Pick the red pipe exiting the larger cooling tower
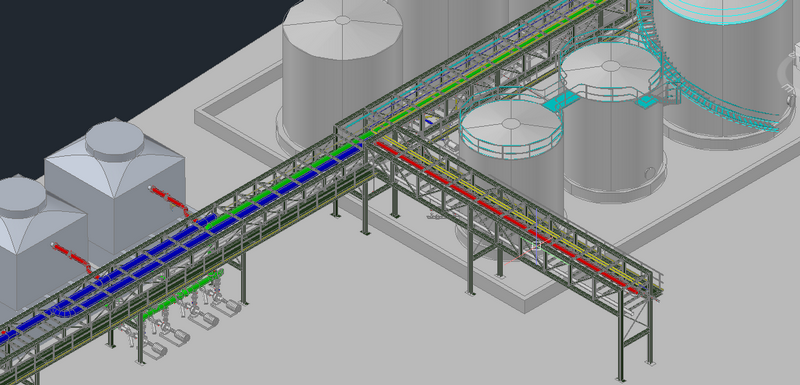Viewport: 800px width, 385px height. pos(170,200)
